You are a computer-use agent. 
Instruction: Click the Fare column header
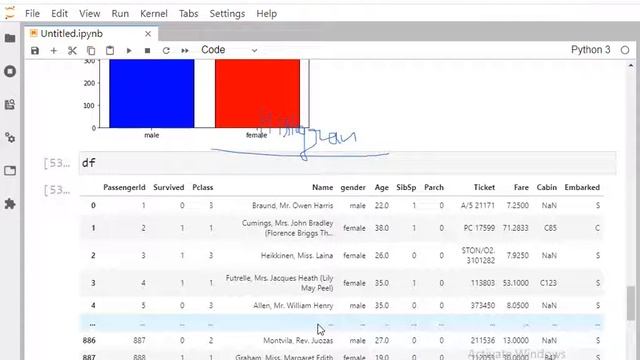click(x=521, y=187)
